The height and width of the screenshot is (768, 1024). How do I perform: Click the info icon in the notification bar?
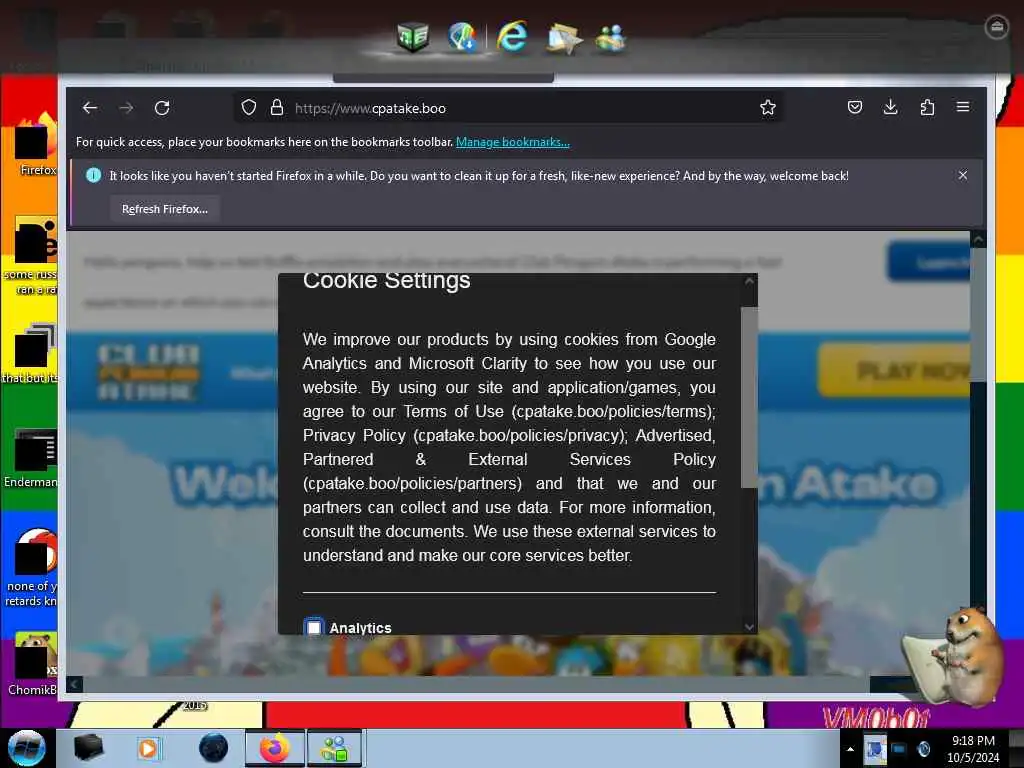[93, 175]
